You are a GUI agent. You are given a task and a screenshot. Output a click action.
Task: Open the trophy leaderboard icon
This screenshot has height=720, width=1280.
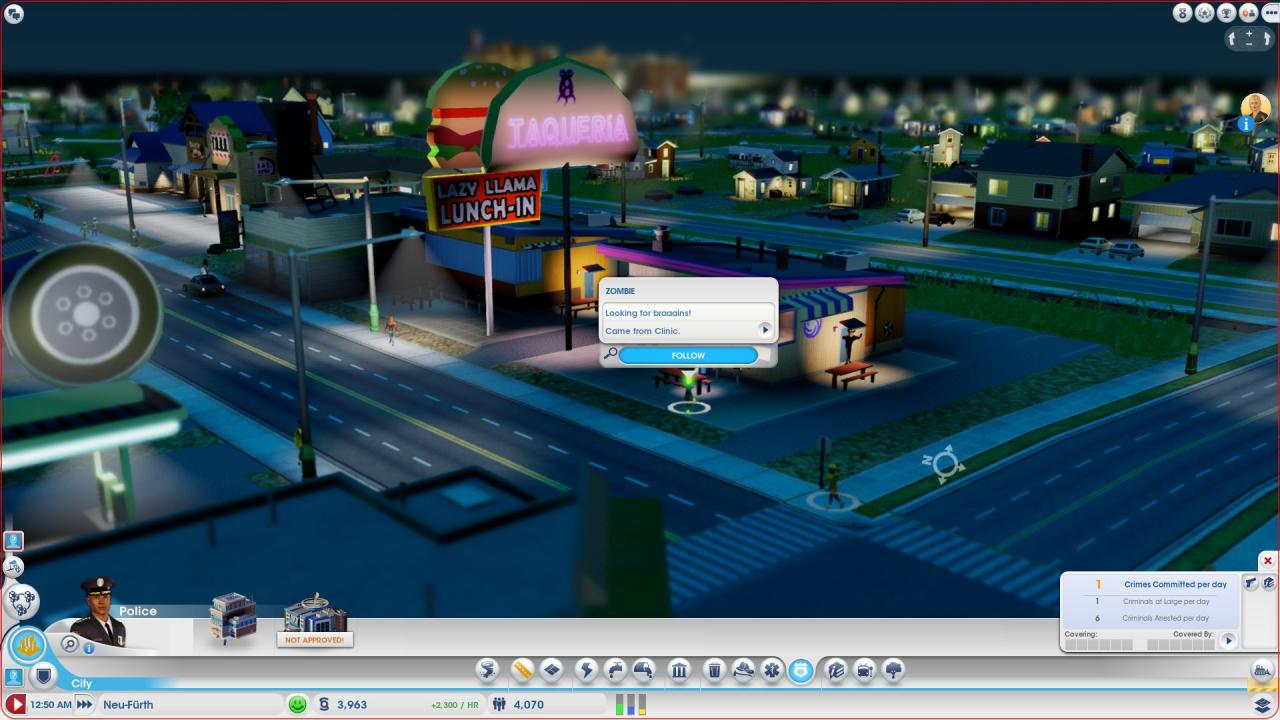click(x=1227, y=13)
